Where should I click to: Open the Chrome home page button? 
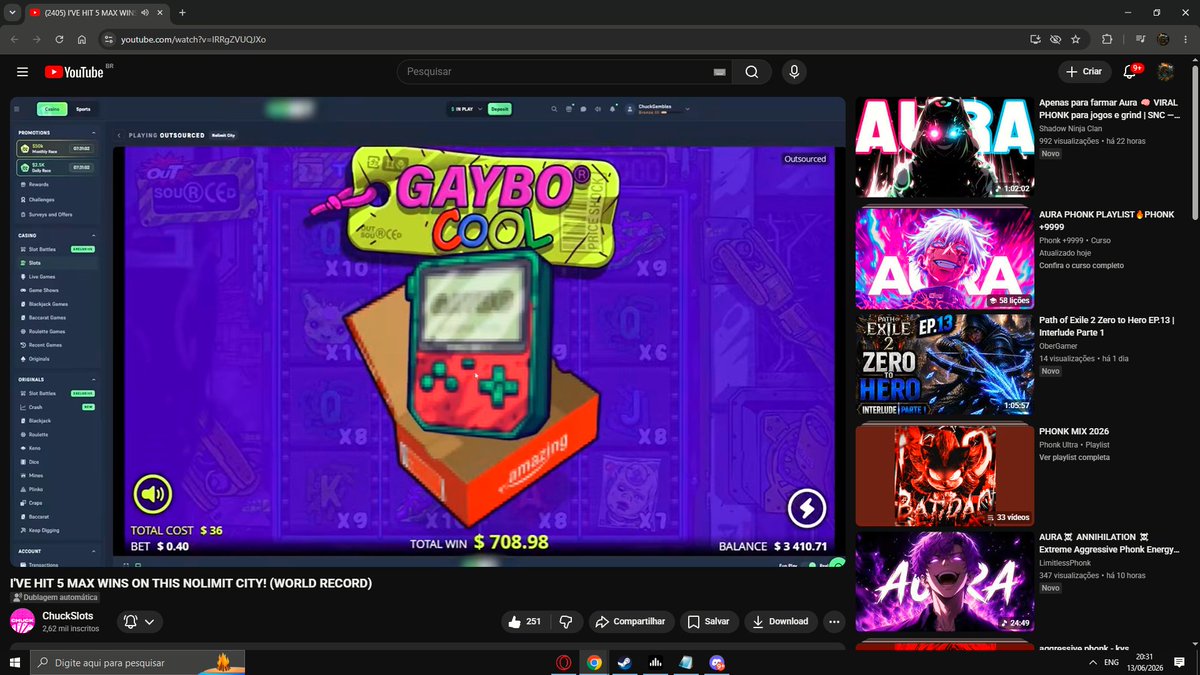click(82, 40)
